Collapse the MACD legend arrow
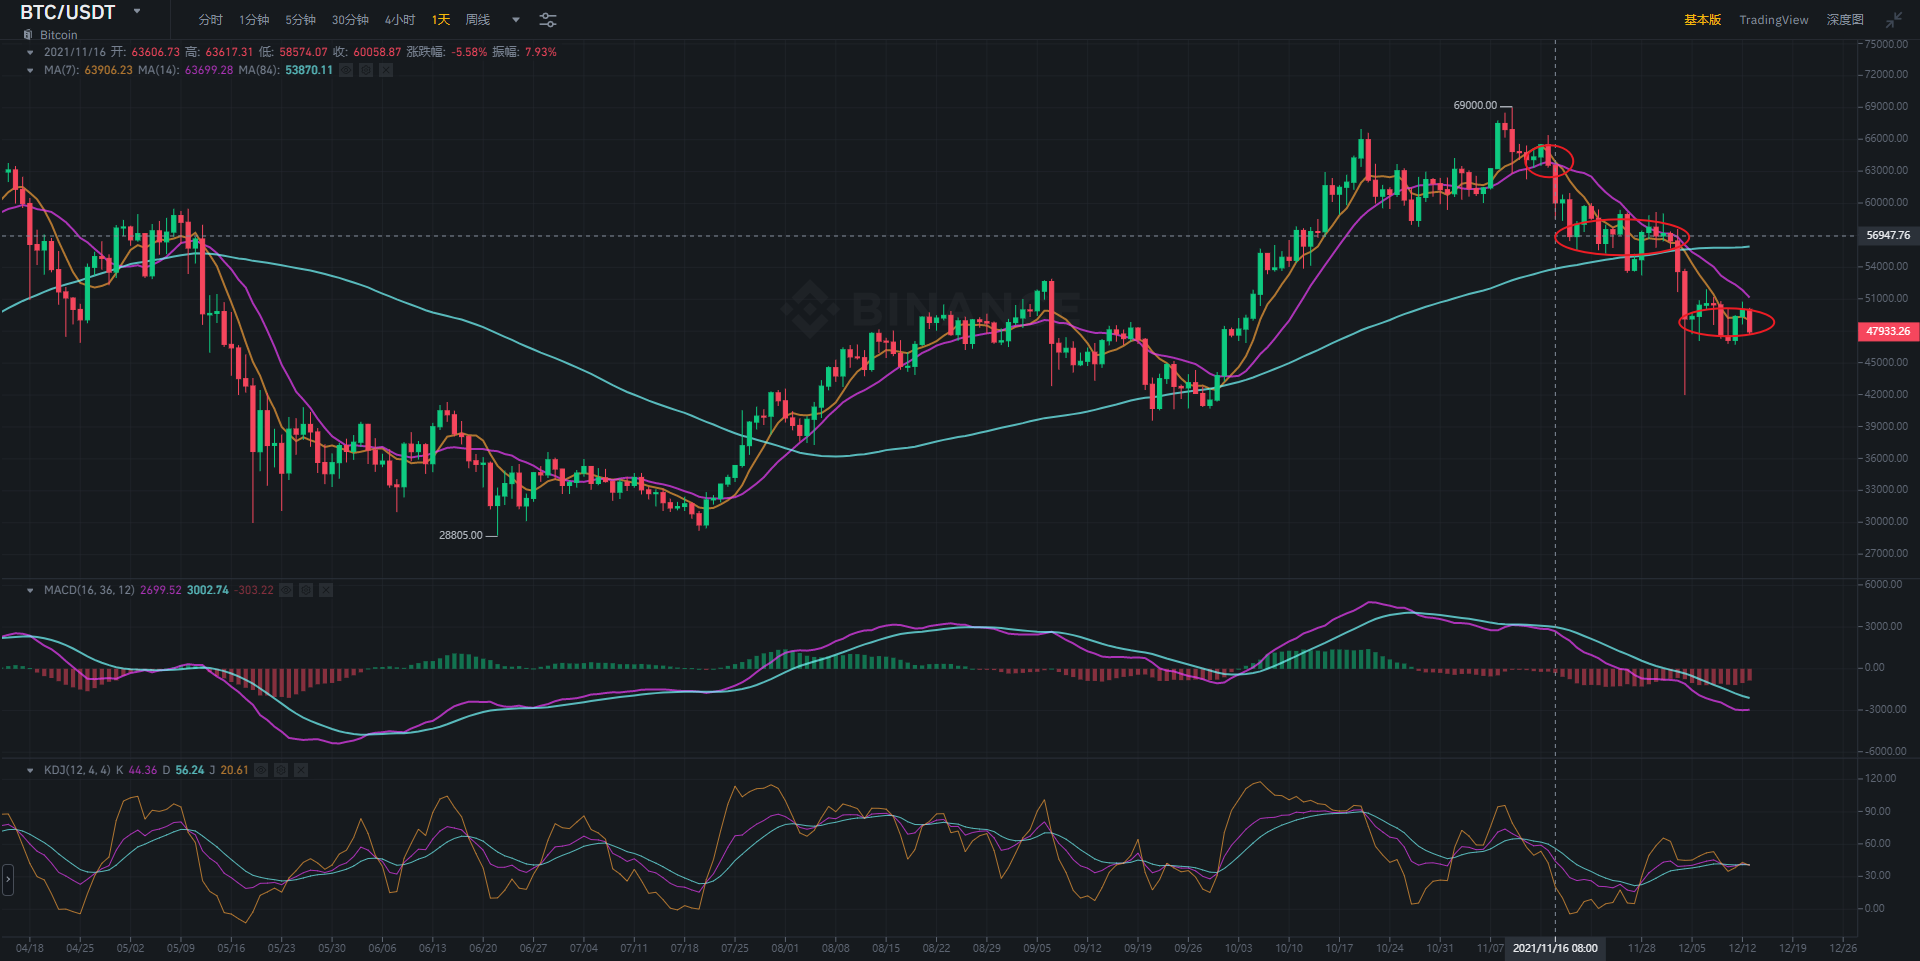This screenshot has height=961, width=1920. click(x=30, y=590)
